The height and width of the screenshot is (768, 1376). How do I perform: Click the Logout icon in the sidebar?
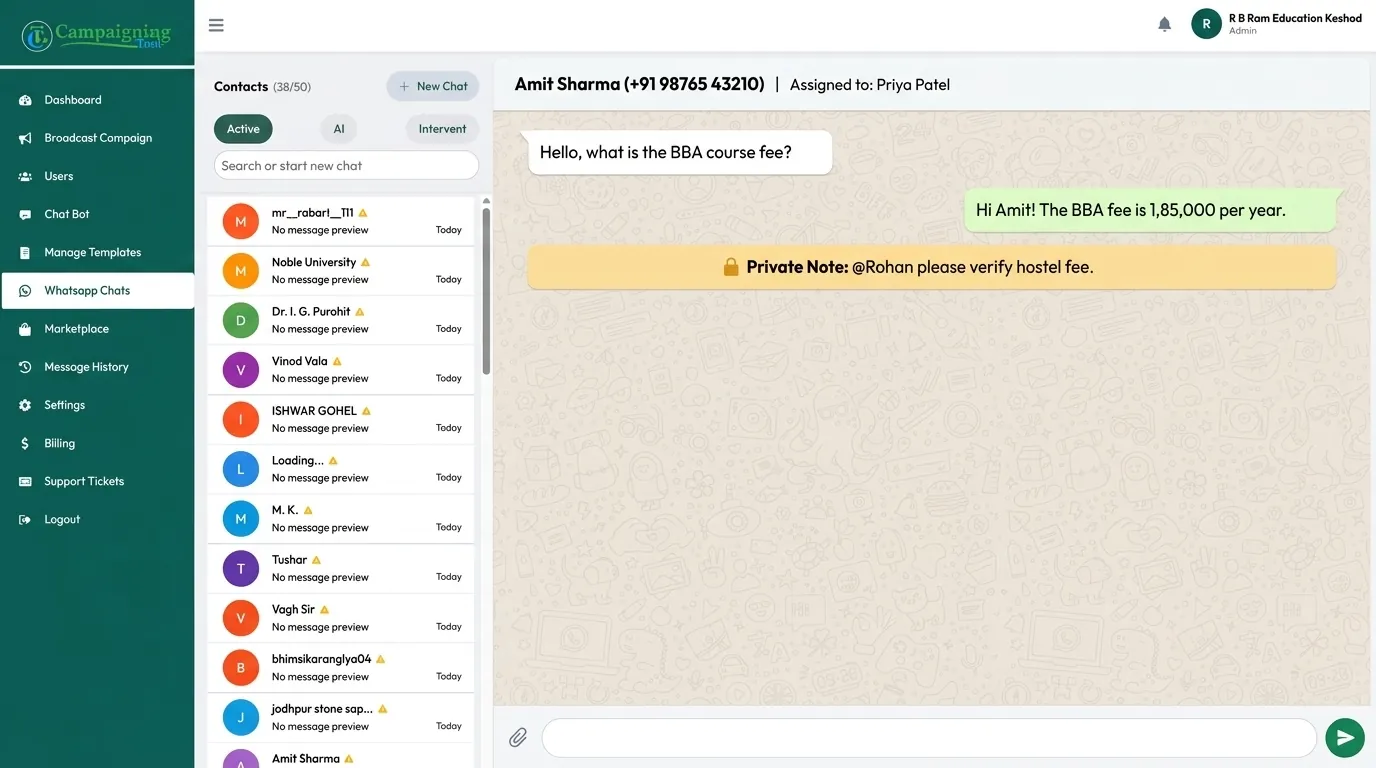(x=25, y=520)
